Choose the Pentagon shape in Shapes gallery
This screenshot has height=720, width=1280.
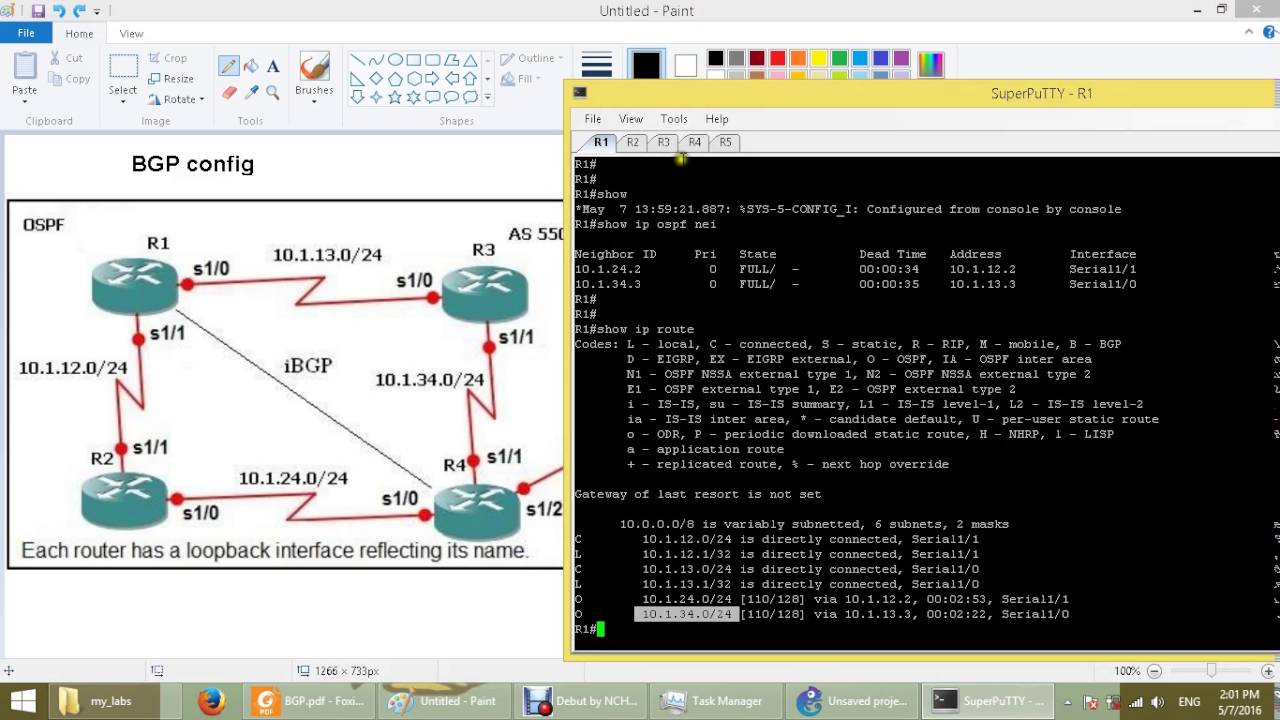[x=395, y=79]
